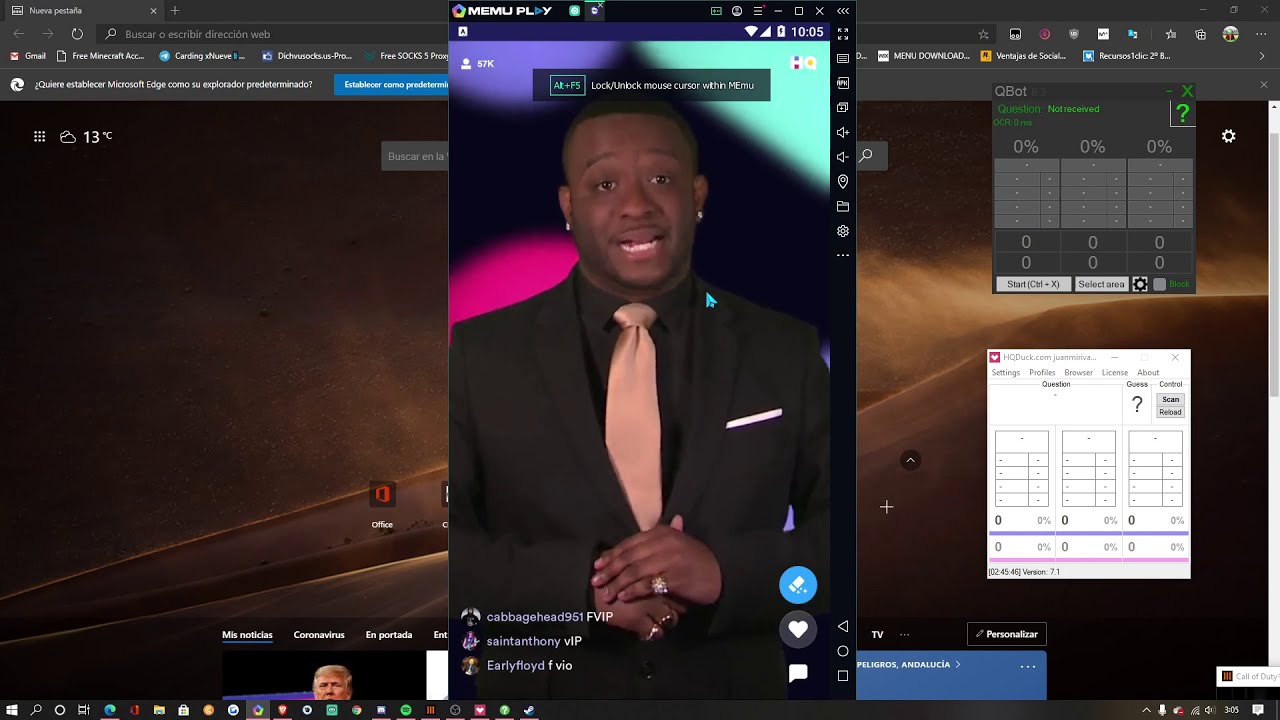Image resolution: width=1280 pixels, height=720 pixels.
Task: Collapse MEmu sidebar with triple-arrow icon
Action: click(843, 11)
